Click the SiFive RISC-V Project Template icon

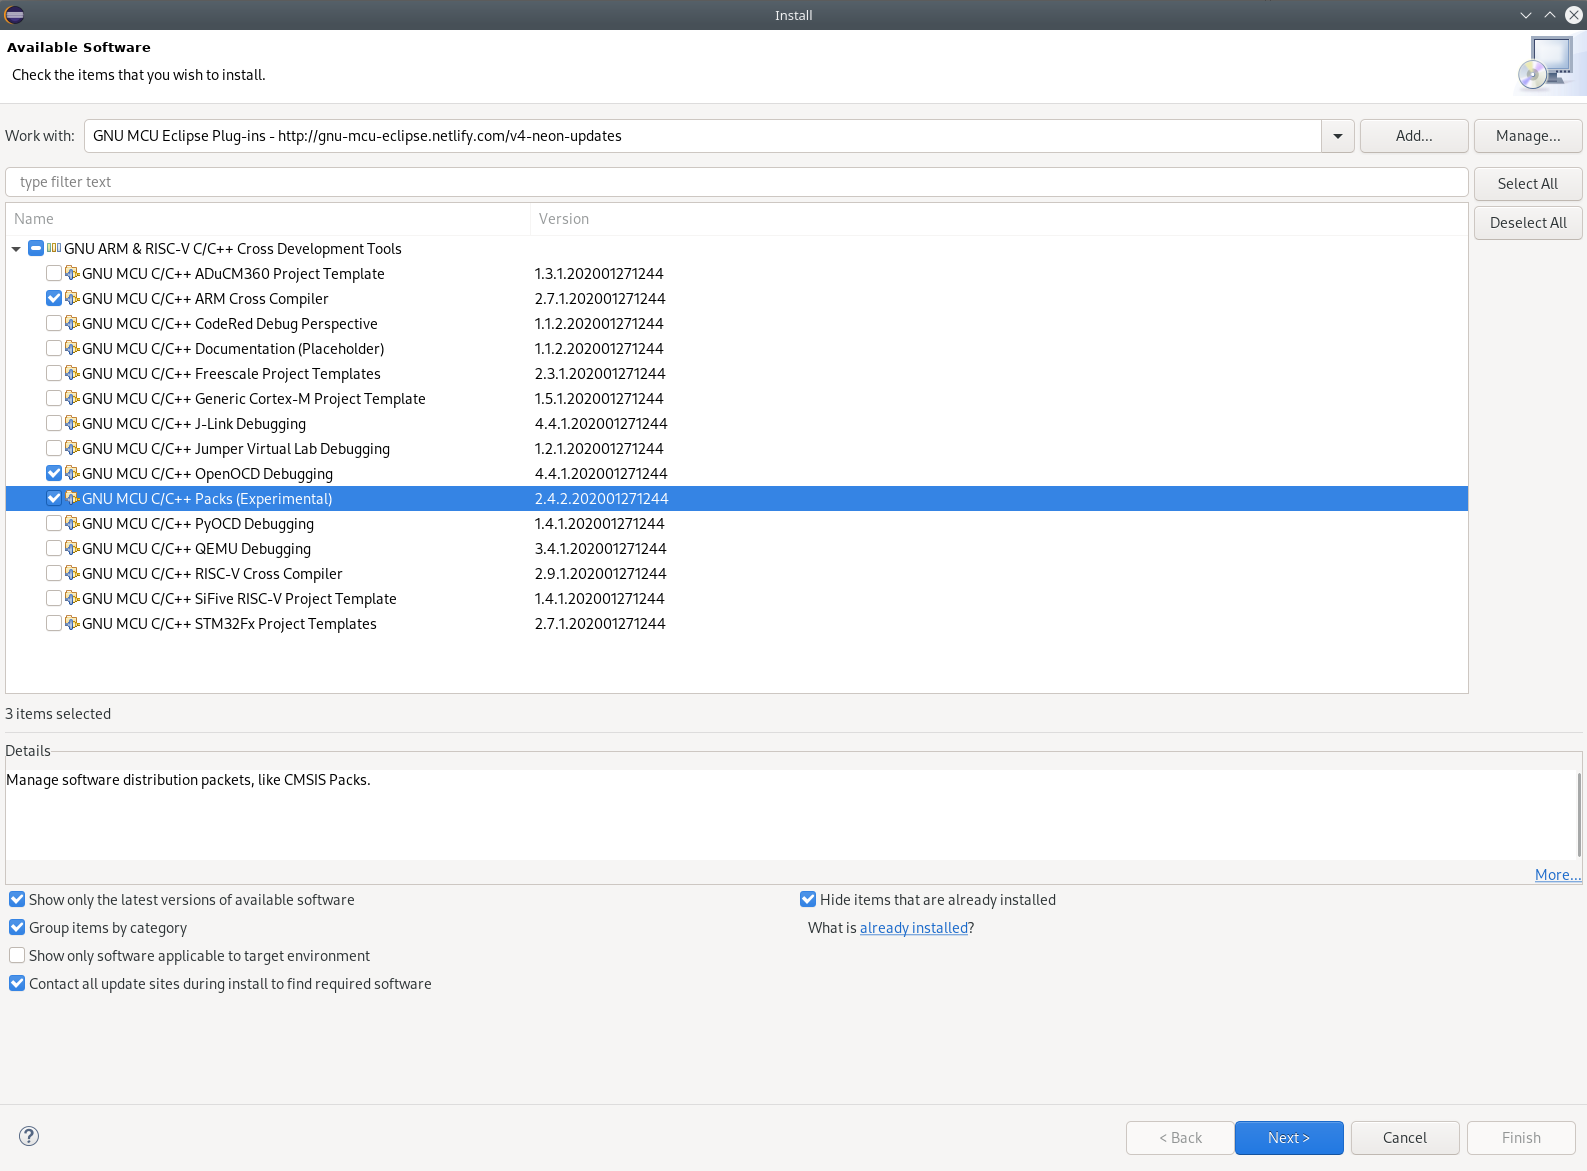click(x=72, y=598)
